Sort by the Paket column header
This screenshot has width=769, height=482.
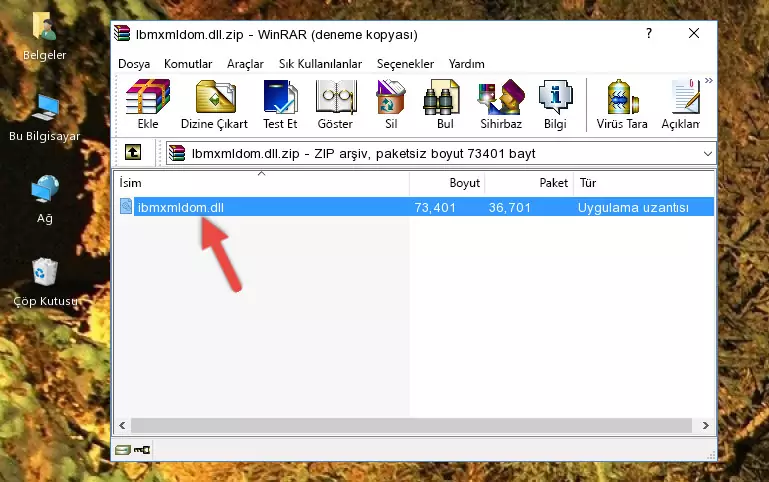pos(529,183)
